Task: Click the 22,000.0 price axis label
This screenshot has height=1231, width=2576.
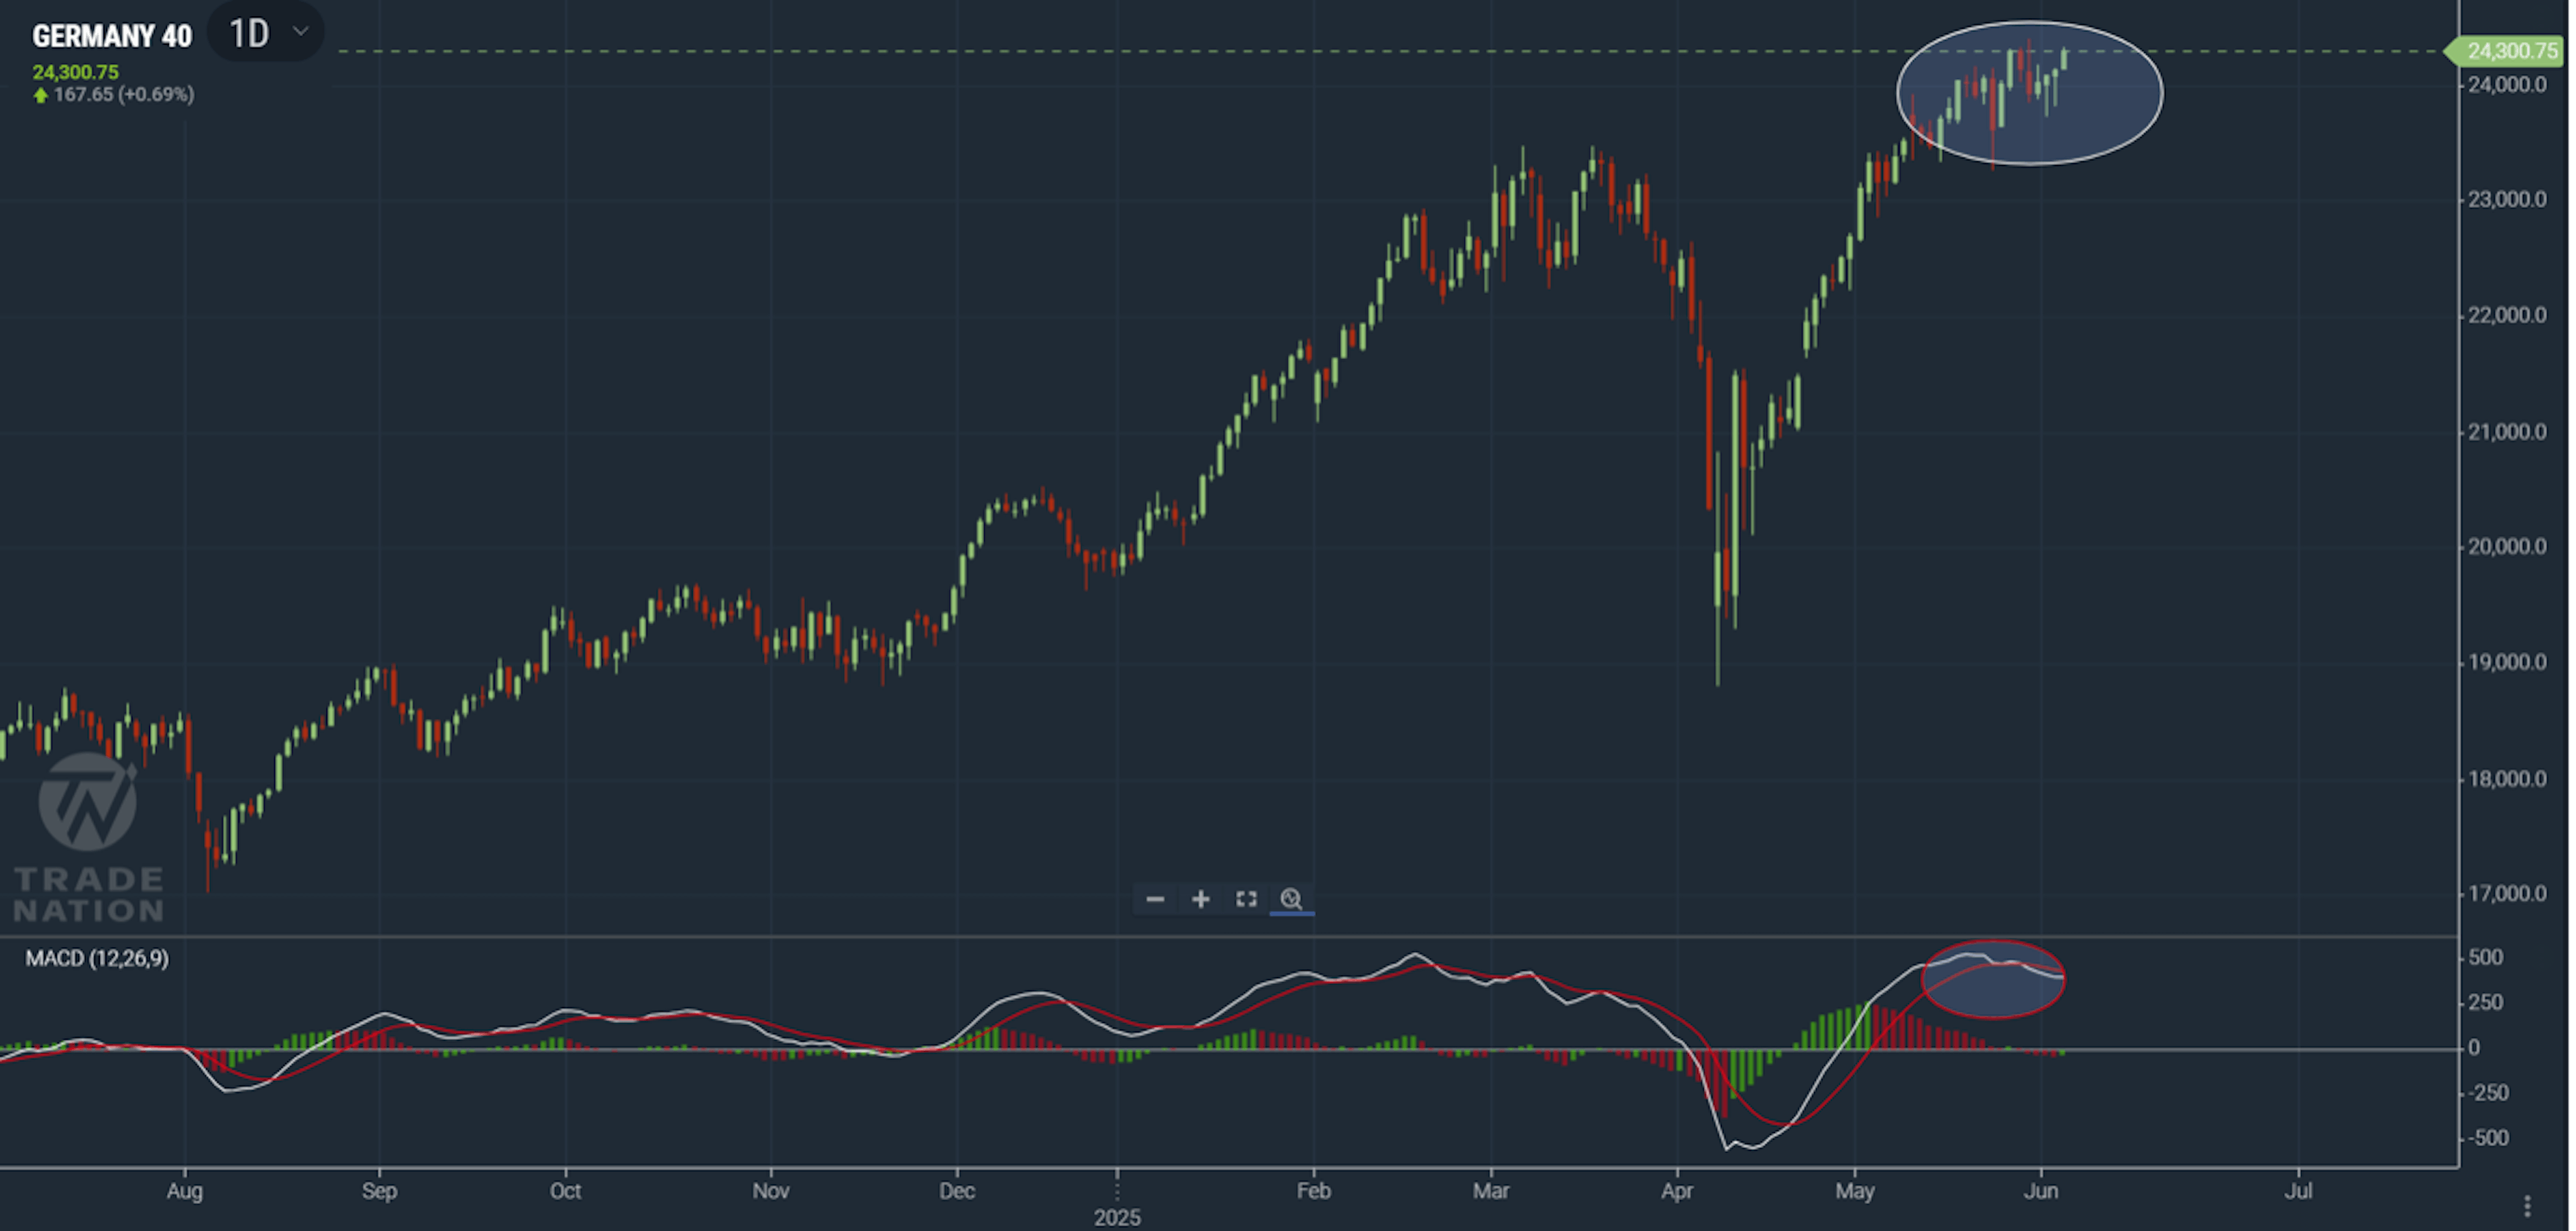Action: click(x=2506, y=316)
